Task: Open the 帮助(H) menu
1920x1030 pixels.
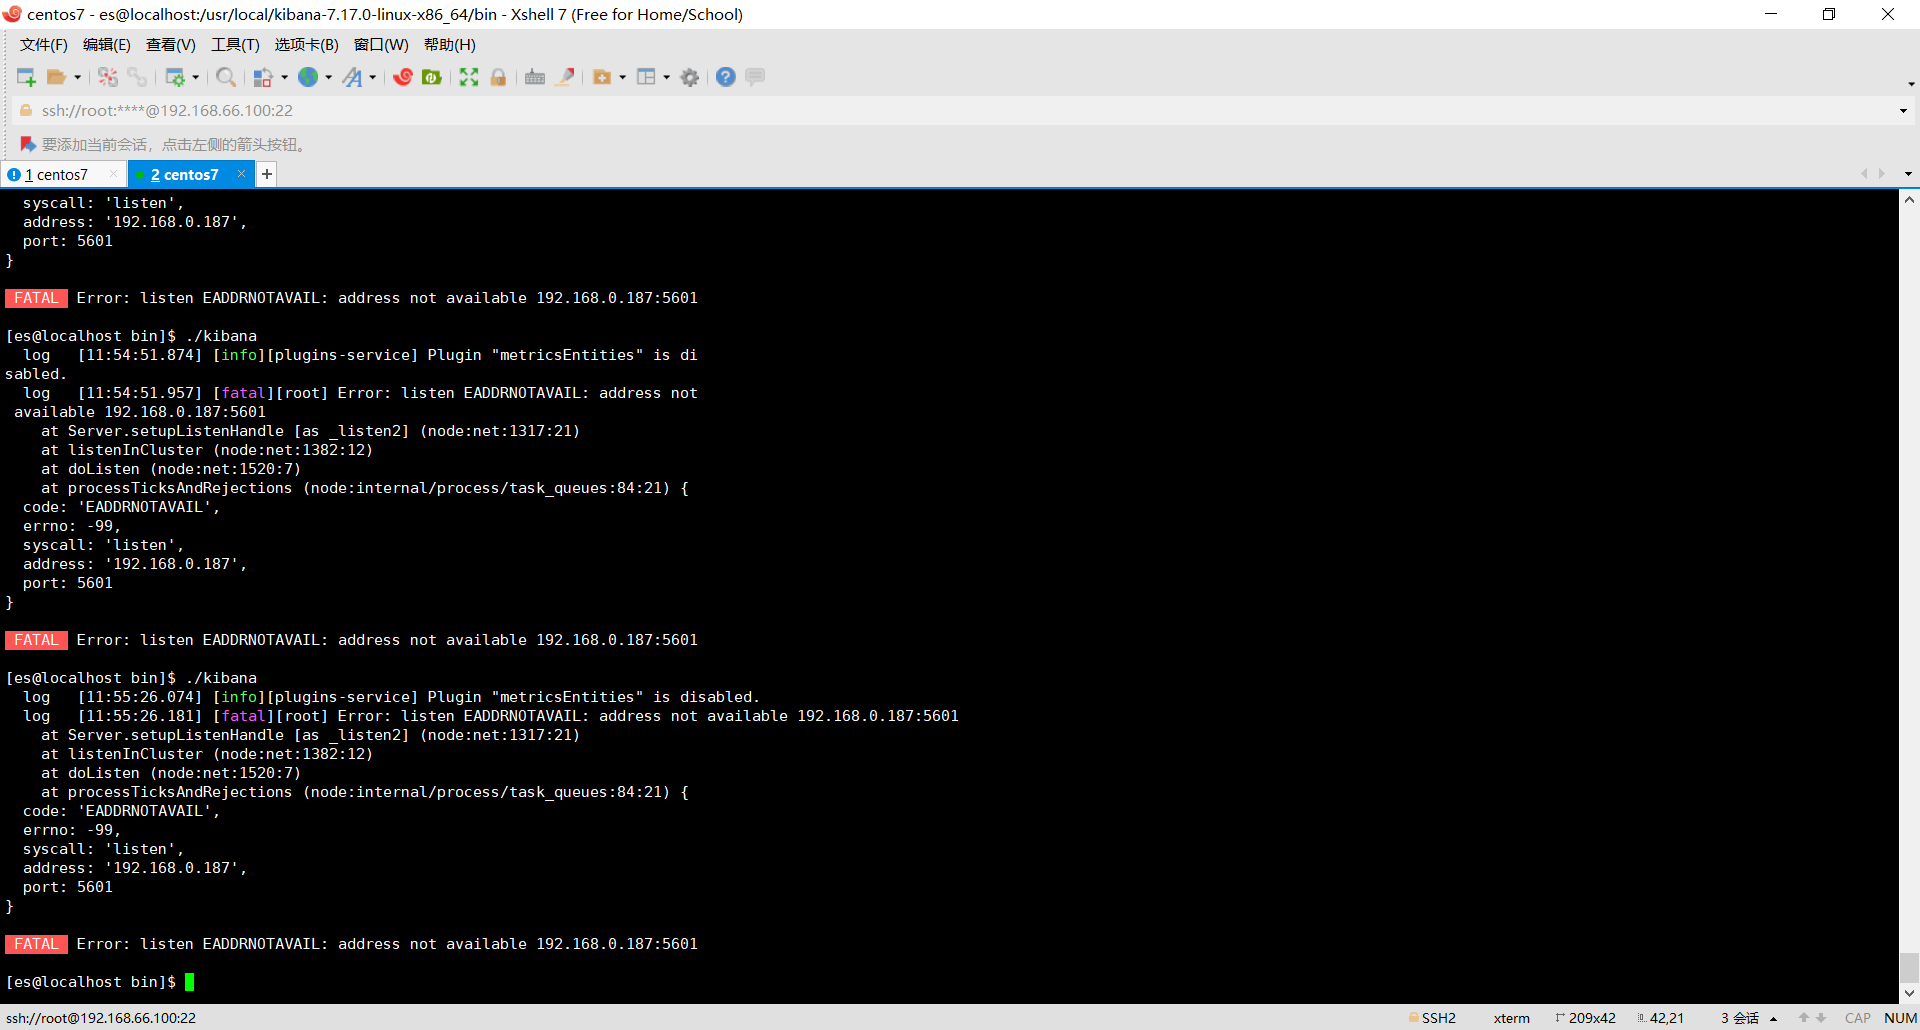Action: pos(450,45)
